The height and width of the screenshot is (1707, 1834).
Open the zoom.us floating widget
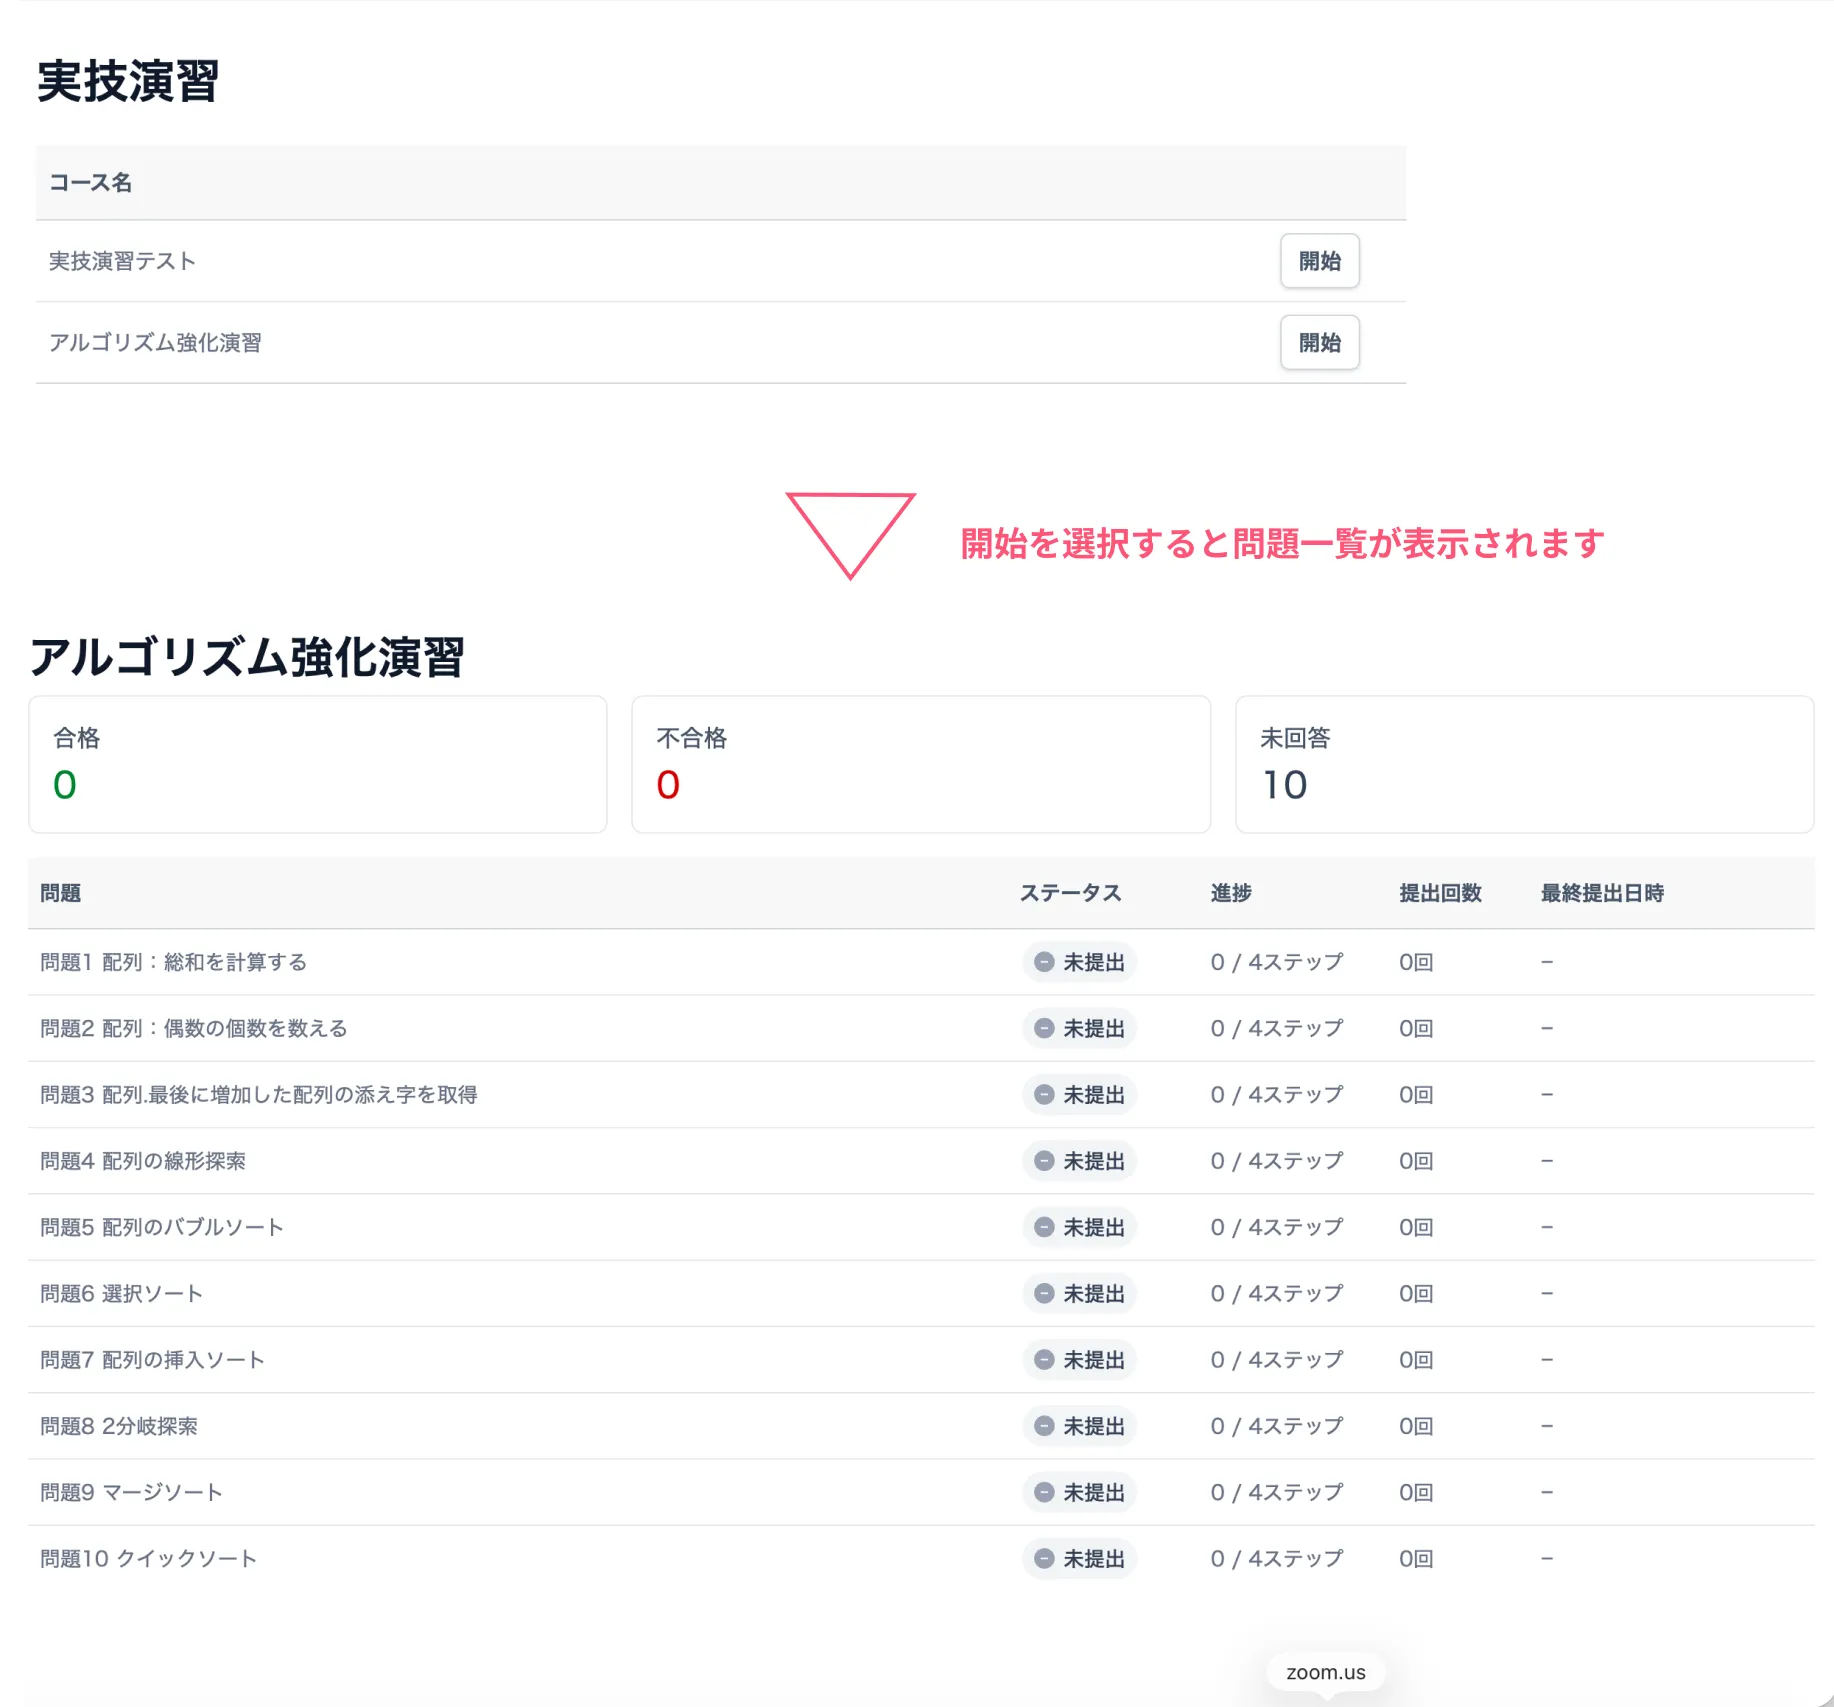1325,1671
